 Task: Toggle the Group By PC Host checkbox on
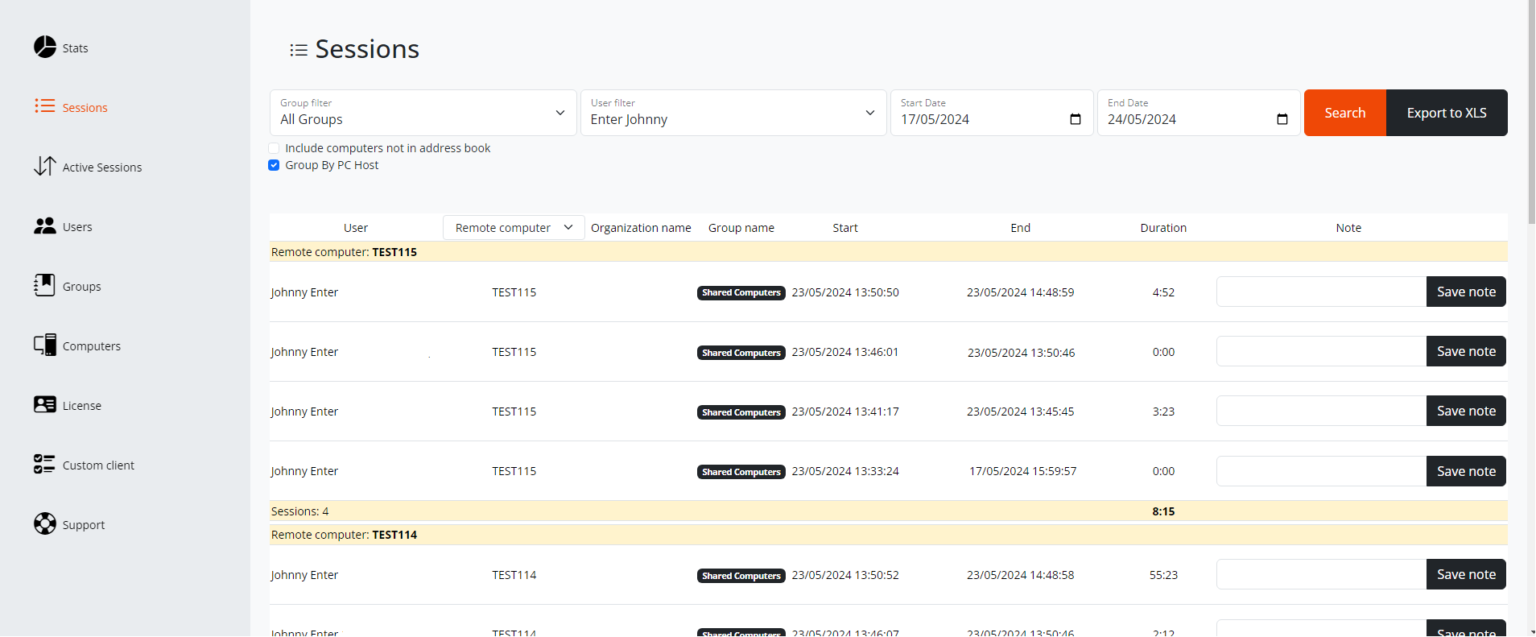click(x=273, y=165)
